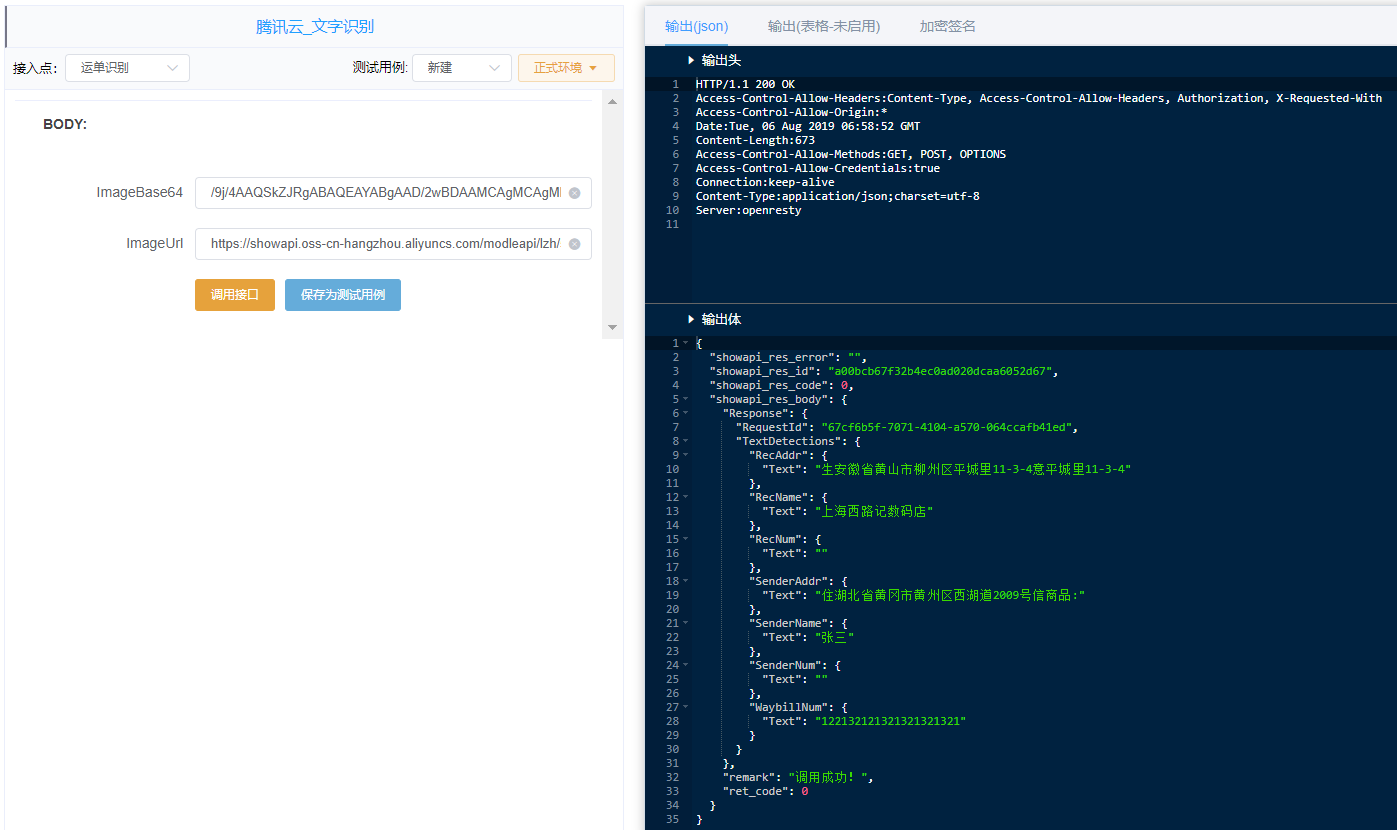The width and height of the screenshot is (1397, 830).
Task: Fold RecAddr object at line 9
Action: point(685,455)
